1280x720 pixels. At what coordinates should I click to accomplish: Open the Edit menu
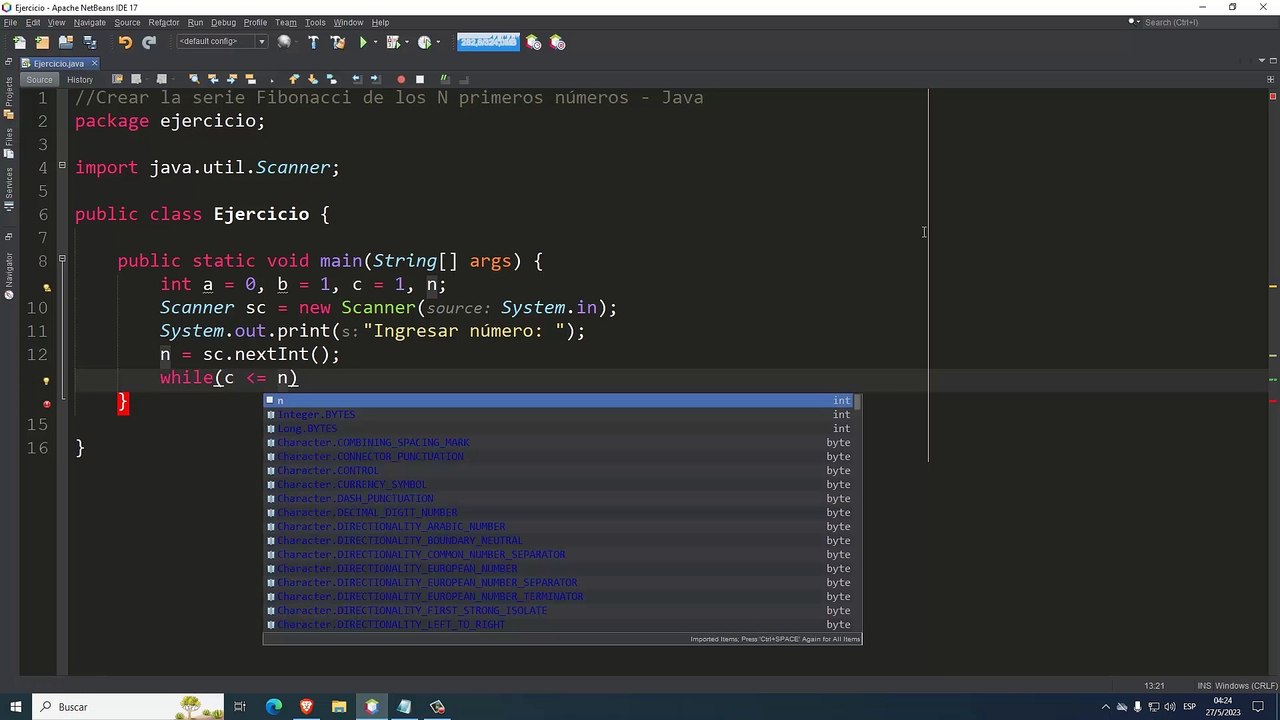pyautogui.click(x=33, y=22)
